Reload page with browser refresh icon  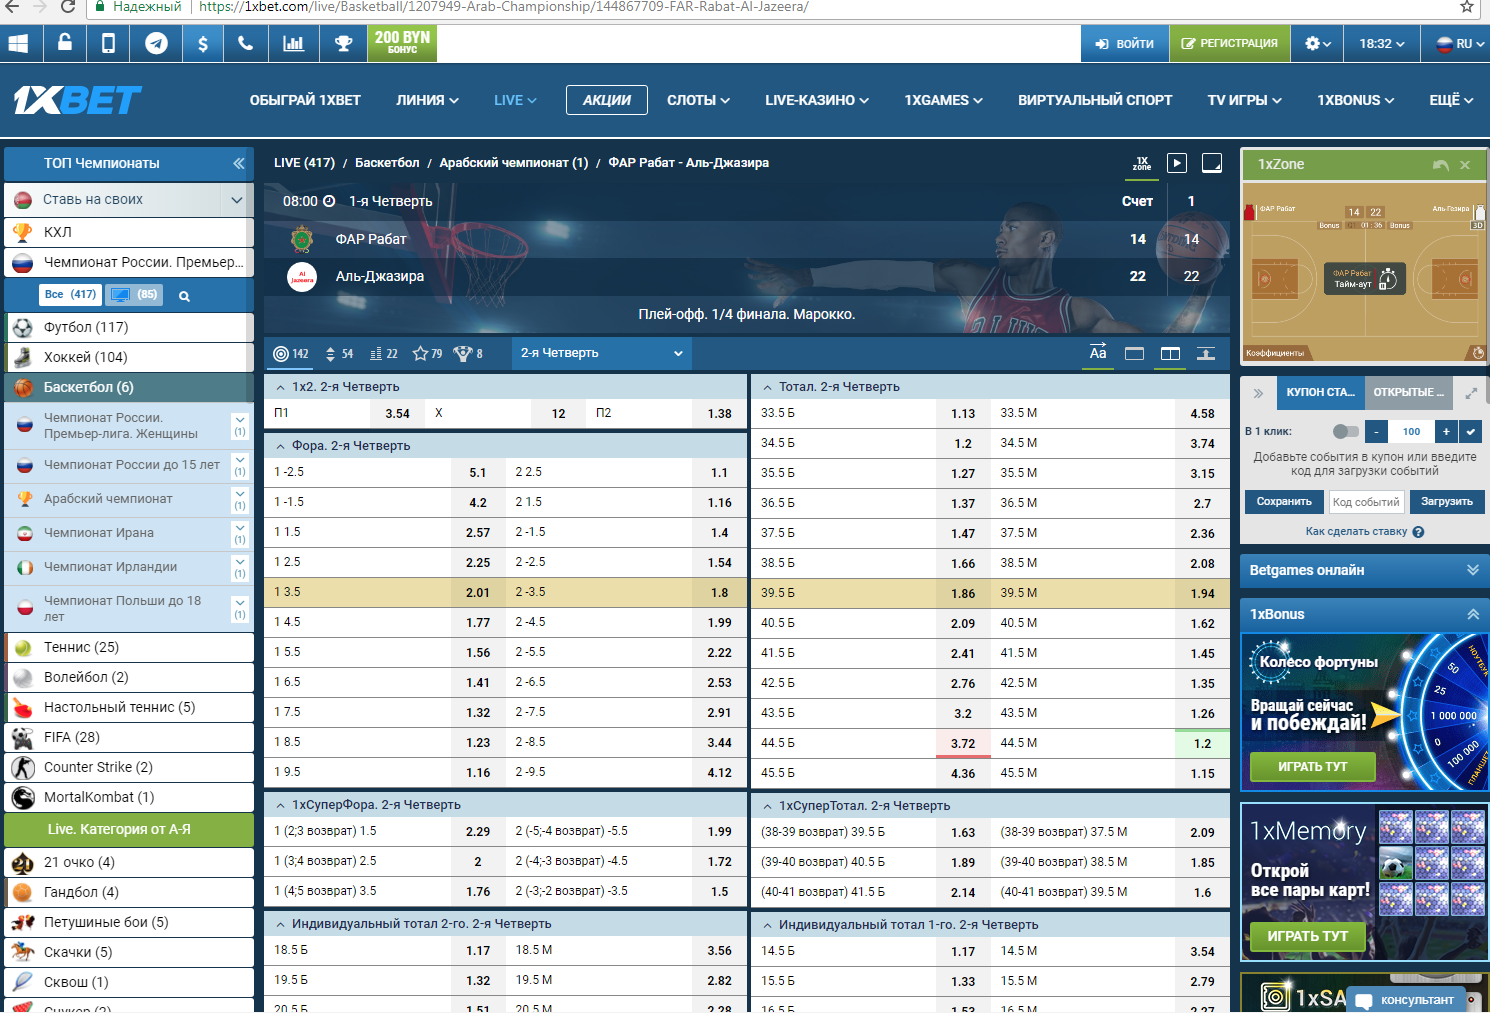tap(68, 6)
